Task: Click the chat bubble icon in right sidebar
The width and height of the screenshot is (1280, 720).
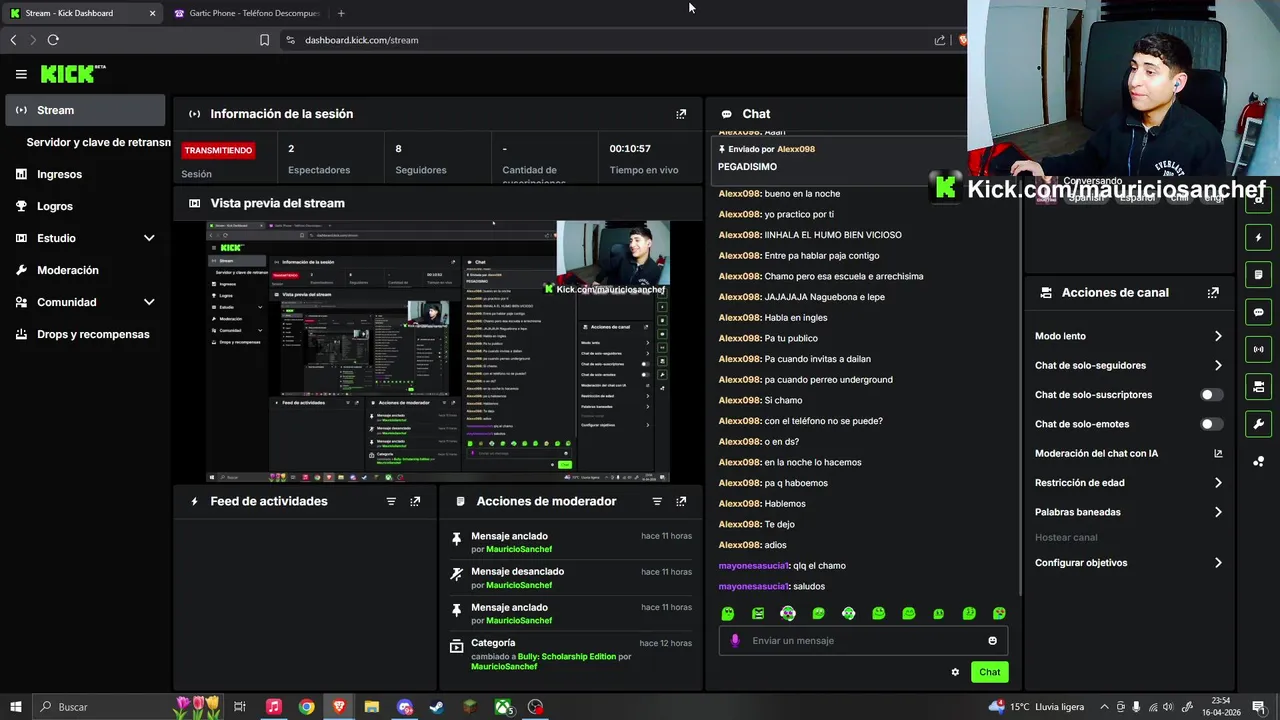Action: pyautogui.click(x=1258, y=312)
